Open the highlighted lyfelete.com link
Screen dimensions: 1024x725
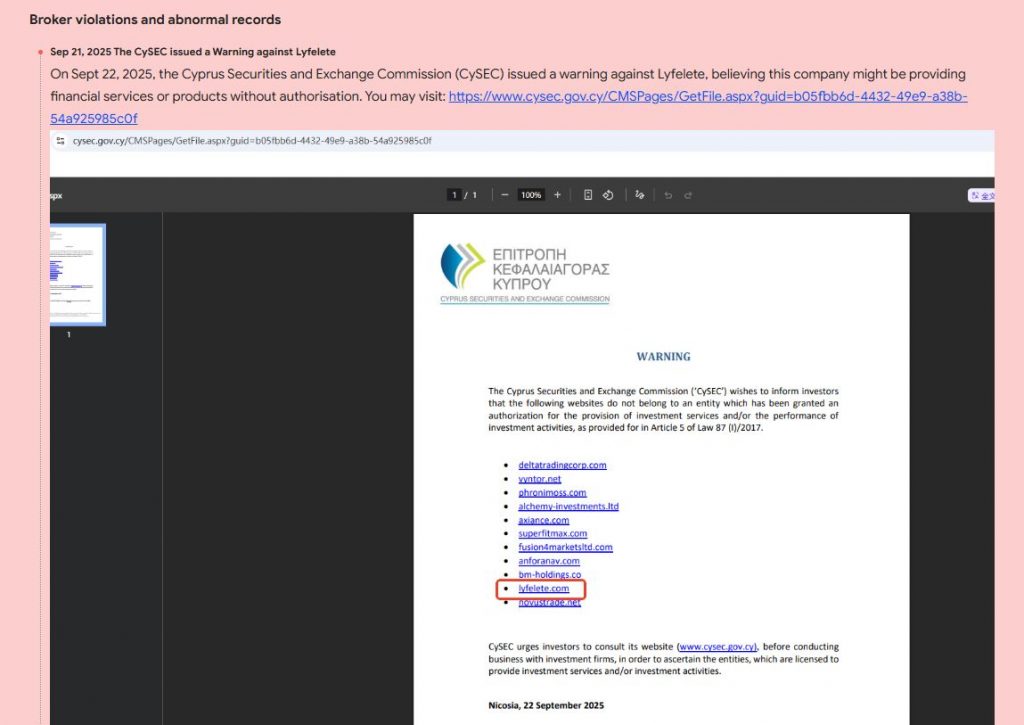tap(543, 589)
